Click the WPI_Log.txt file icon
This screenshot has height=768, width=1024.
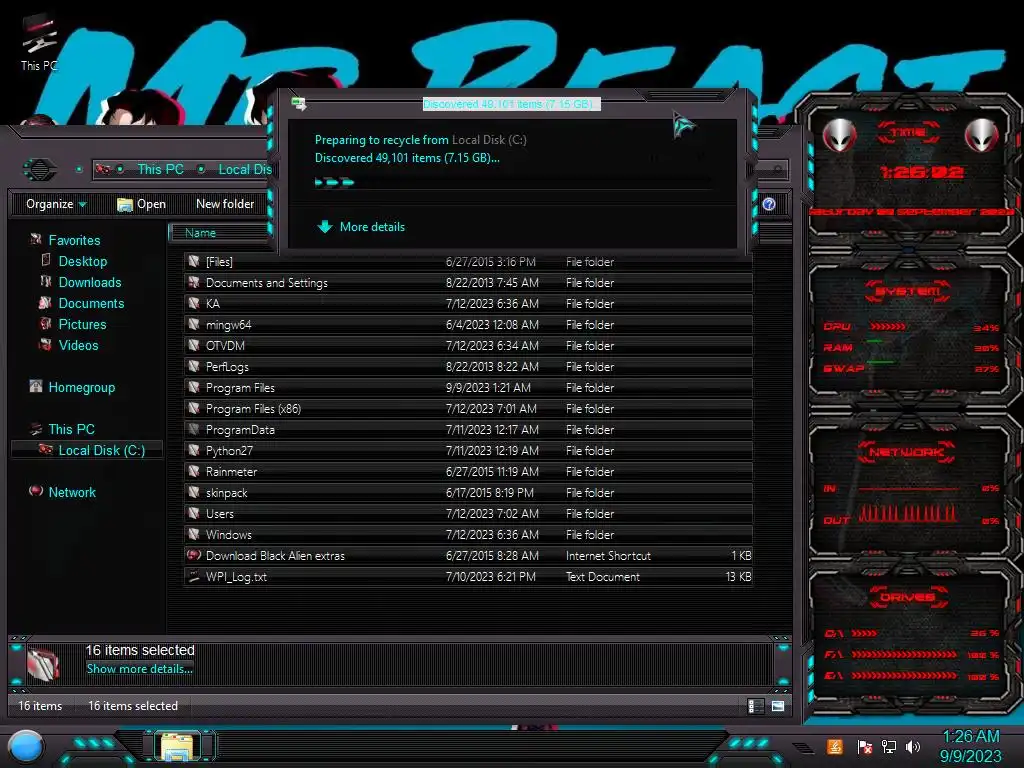[194, 576]
